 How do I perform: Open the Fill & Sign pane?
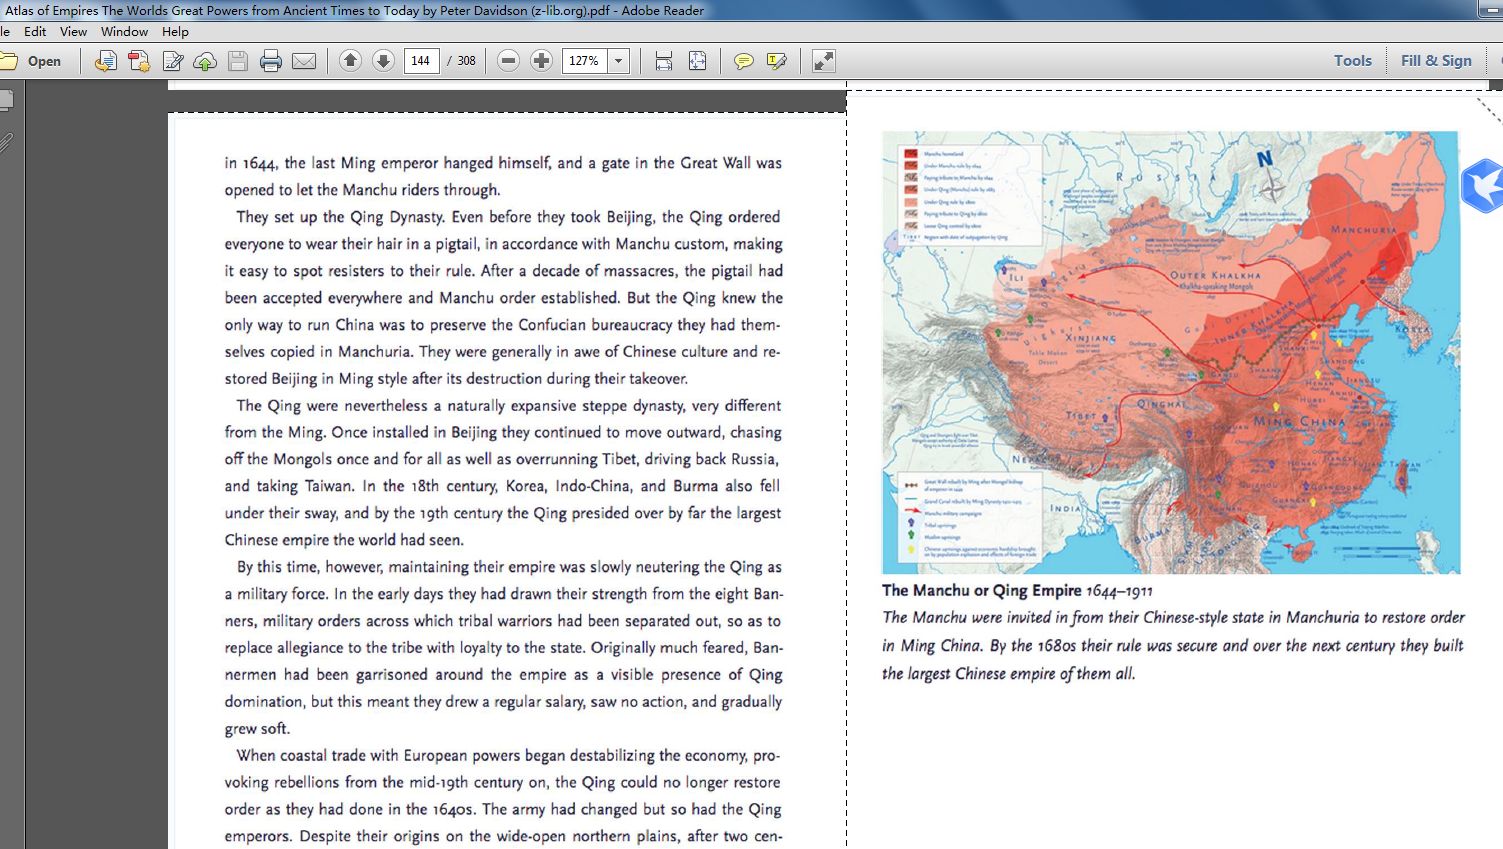coord(1436,61)
